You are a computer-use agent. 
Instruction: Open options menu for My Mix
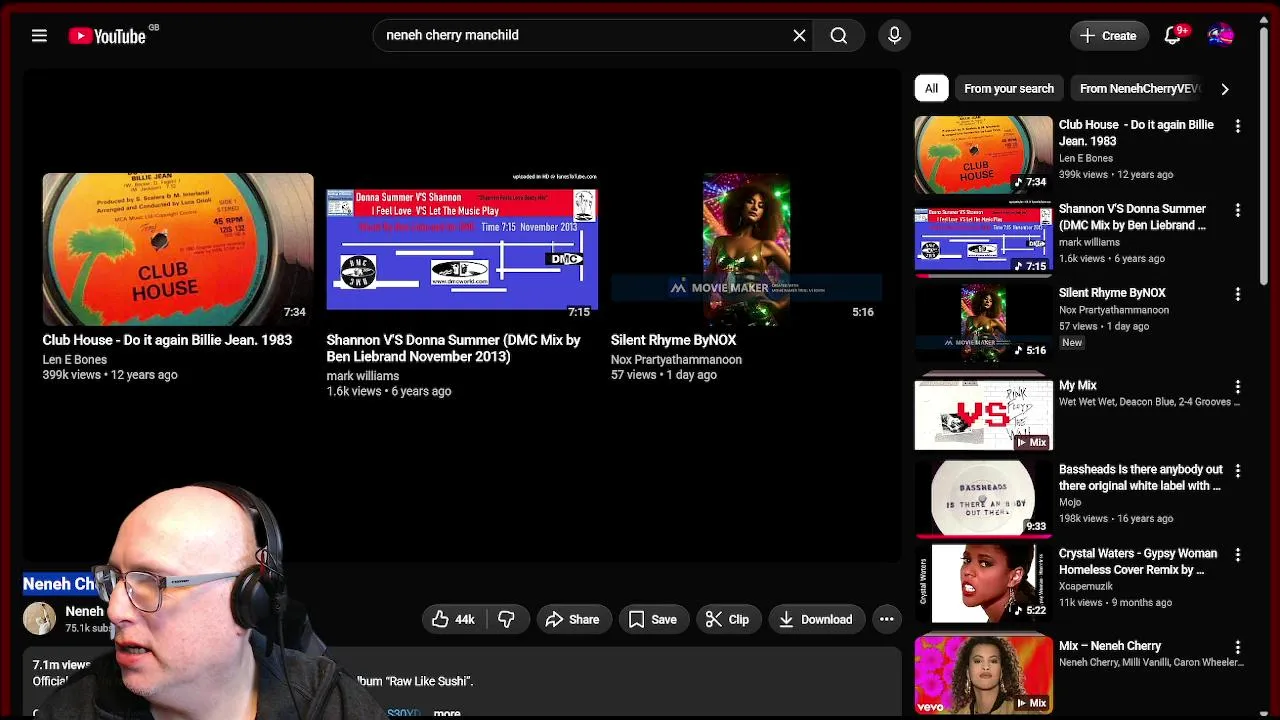[x=1238, y=386]
